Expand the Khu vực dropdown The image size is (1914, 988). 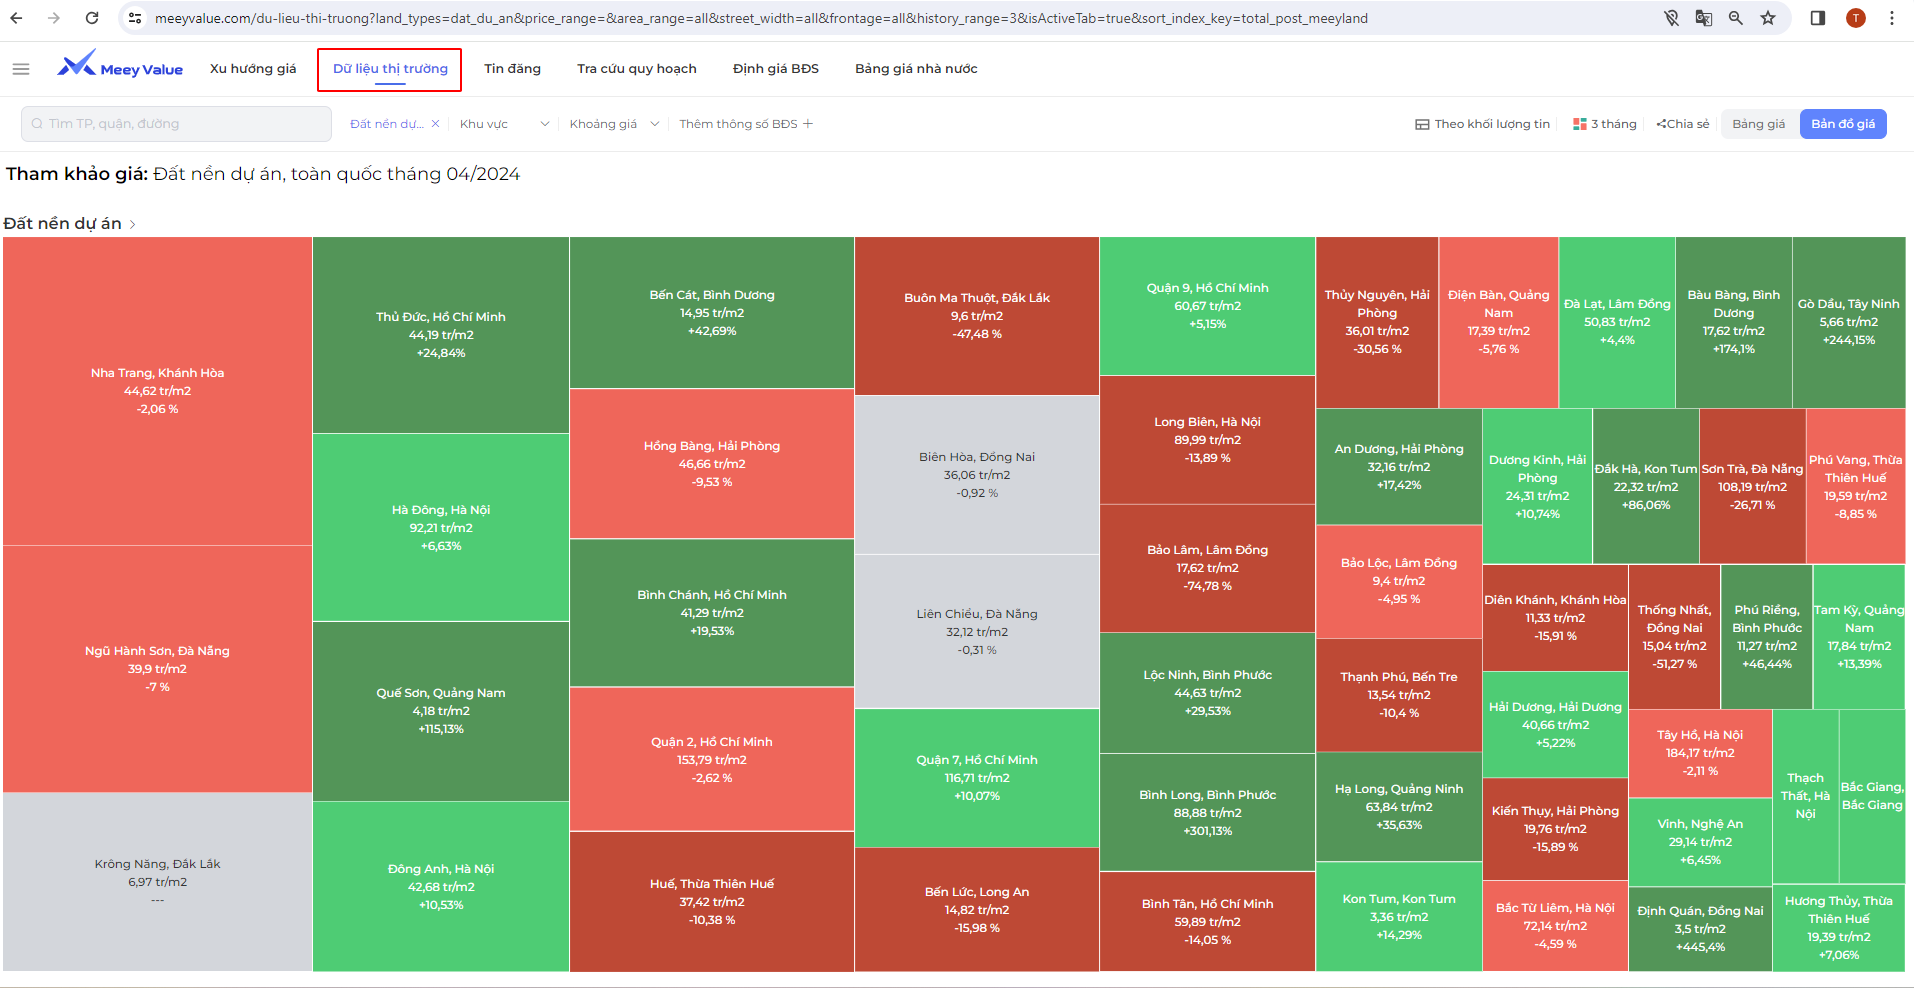(504, 124)
